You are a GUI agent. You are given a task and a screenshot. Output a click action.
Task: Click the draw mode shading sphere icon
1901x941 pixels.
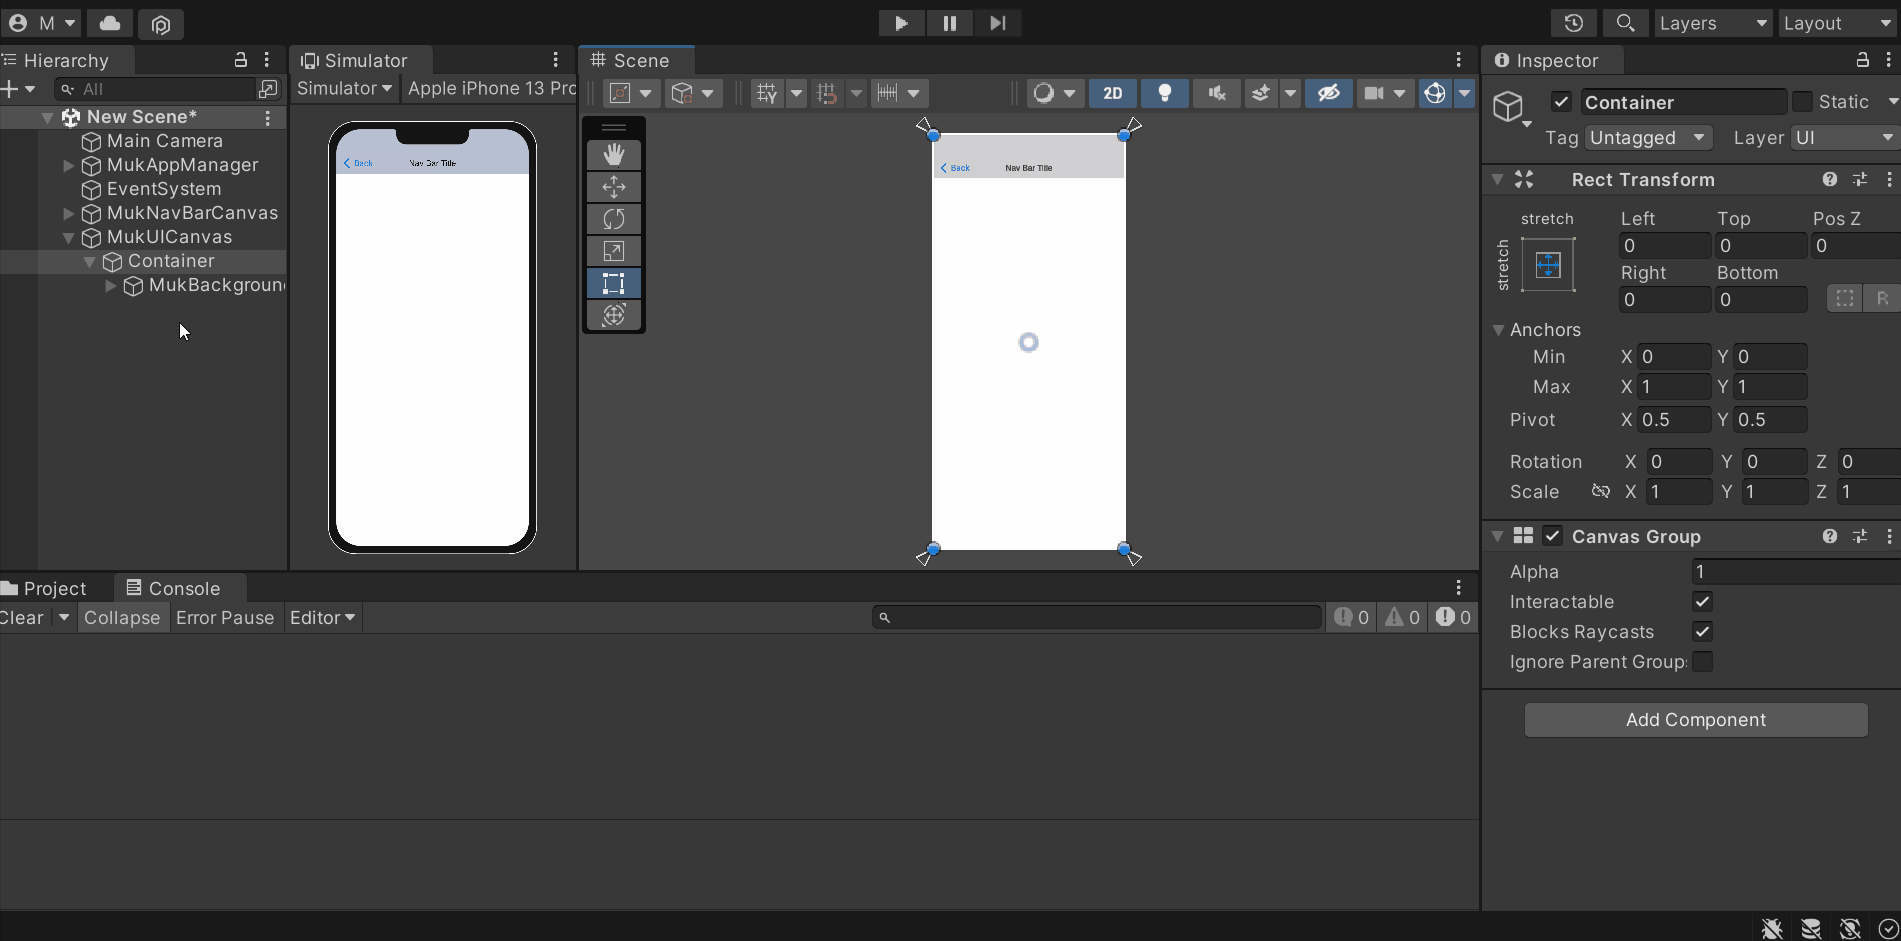pos(1044,93)
